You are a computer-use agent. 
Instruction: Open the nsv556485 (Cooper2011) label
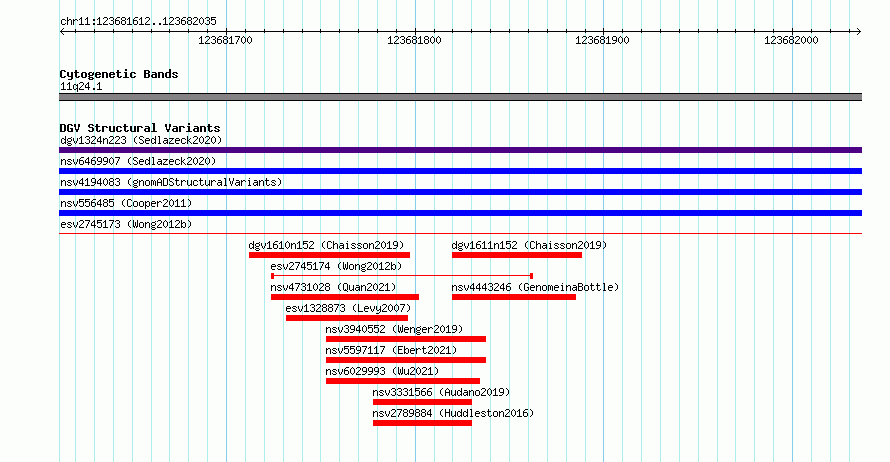tap(126, 203)
